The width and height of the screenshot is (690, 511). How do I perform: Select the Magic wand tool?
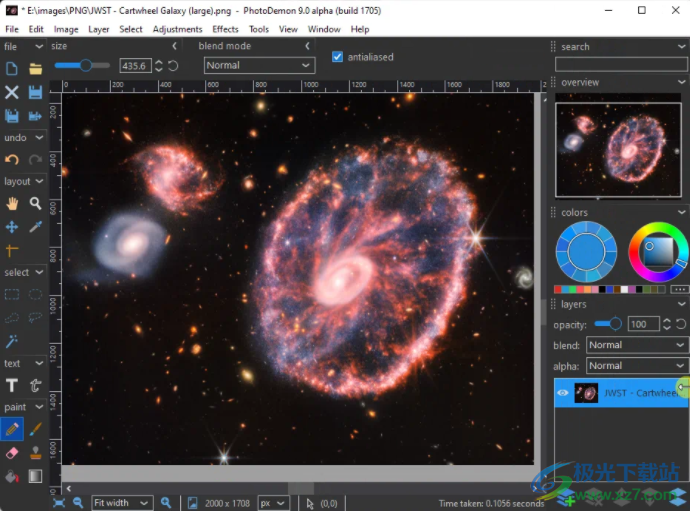(12, 341)
